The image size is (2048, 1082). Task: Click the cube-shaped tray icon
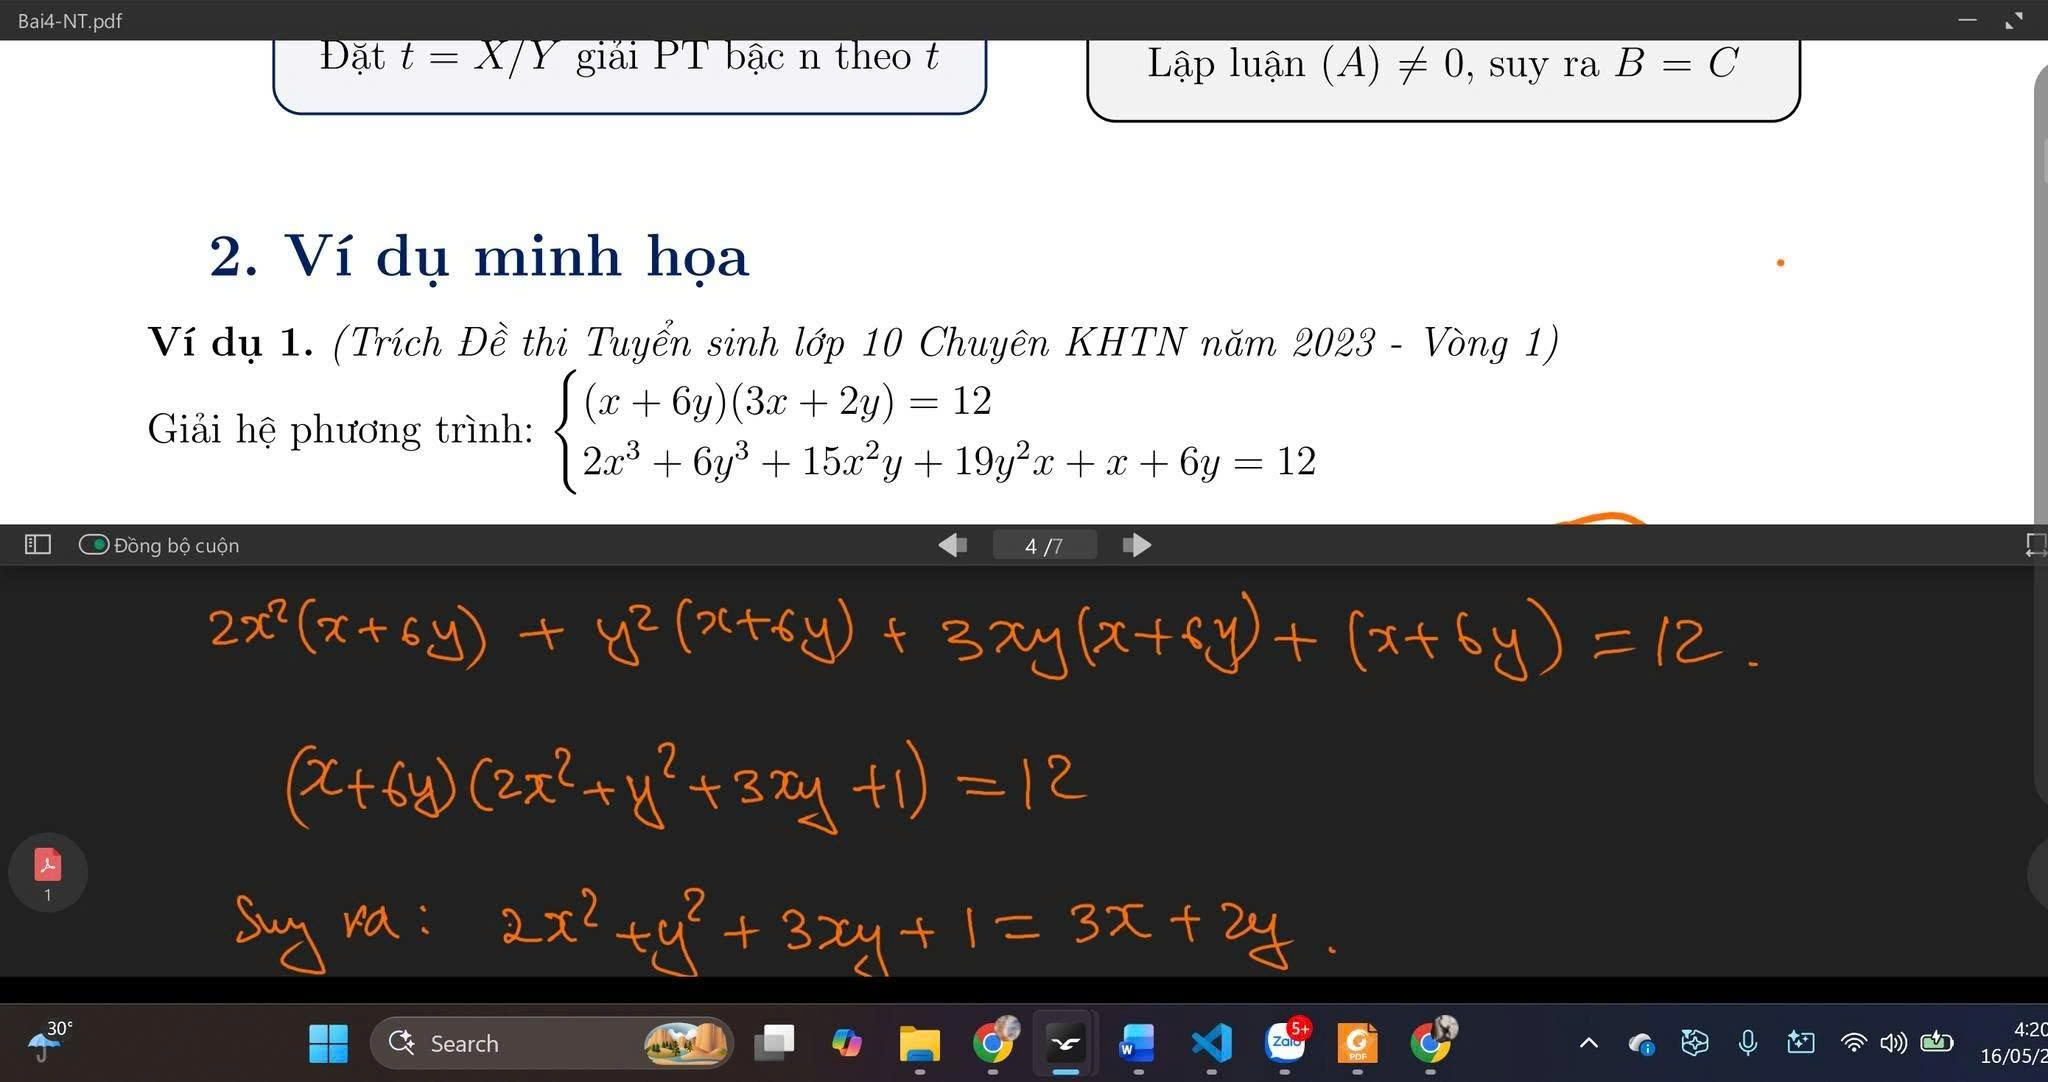[x=1695, y=1043]
